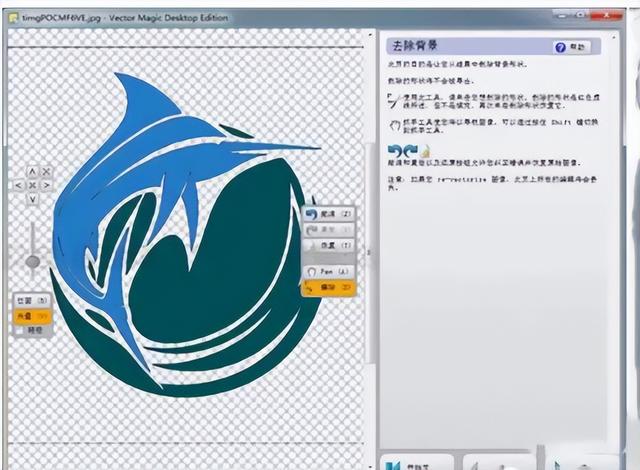This screenshot has width=640, height=470.
Task: Click the zoom slider handle
Action: click(33, 262)
